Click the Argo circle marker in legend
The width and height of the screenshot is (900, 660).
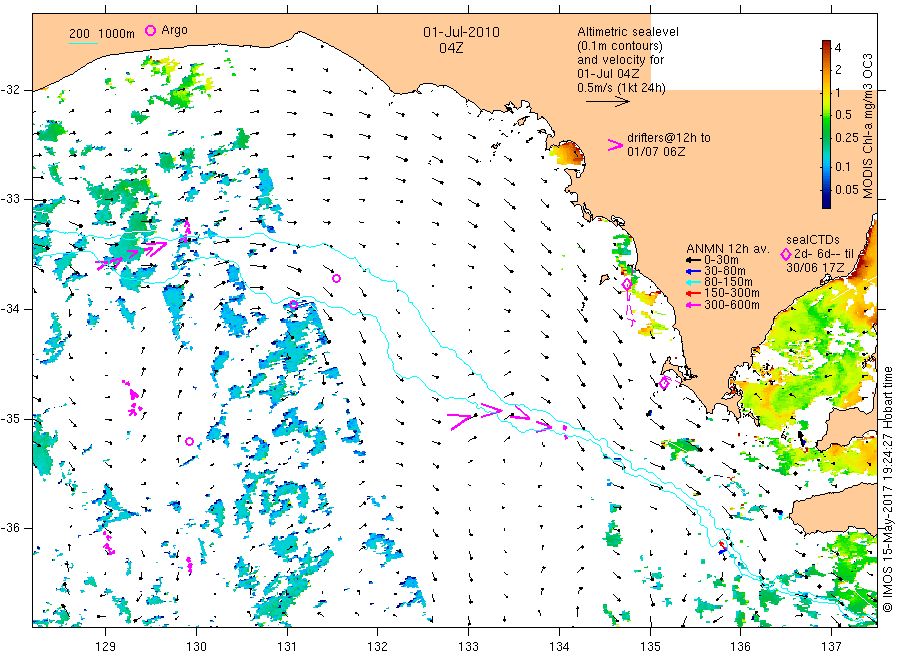pos(150,30)
